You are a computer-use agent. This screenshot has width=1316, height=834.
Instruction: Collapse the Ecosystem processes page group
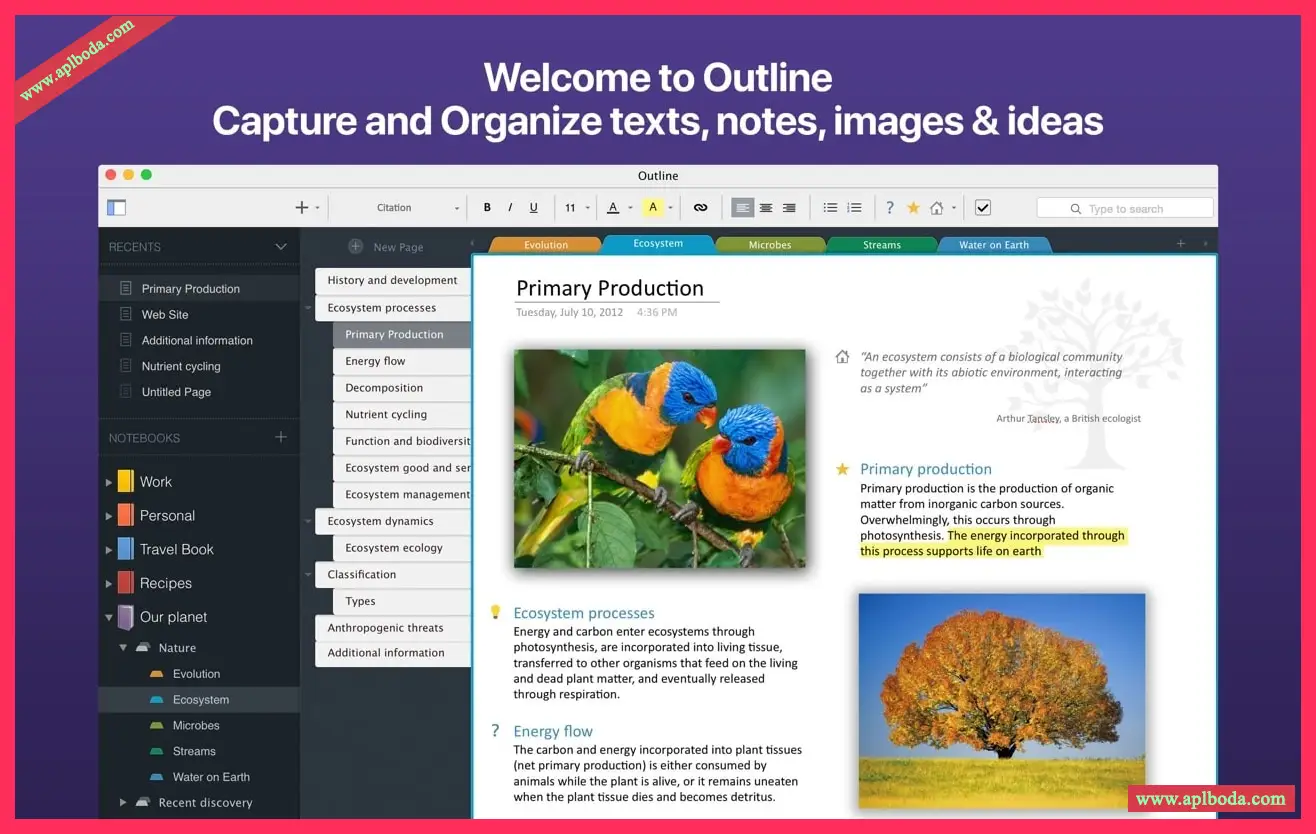308,308
